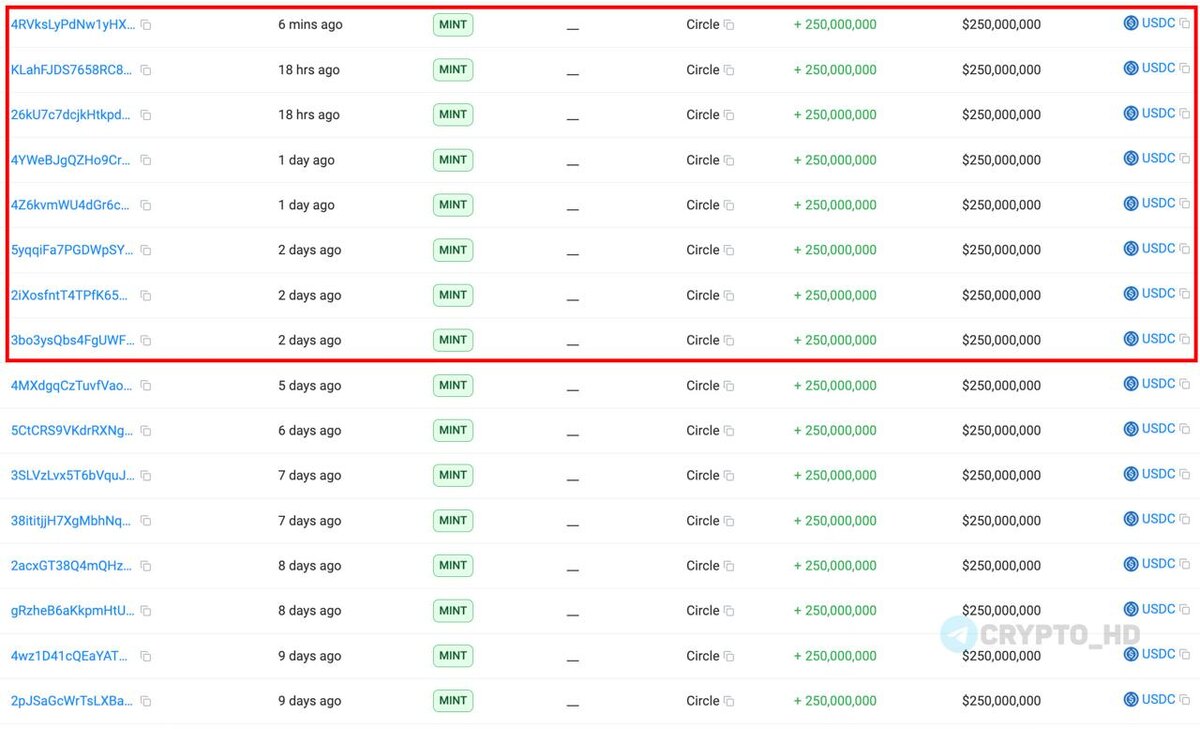
Task: Click '$250,000,000' value in the 4wz1D41cQEaYAT row
Action: point(1001,656)
